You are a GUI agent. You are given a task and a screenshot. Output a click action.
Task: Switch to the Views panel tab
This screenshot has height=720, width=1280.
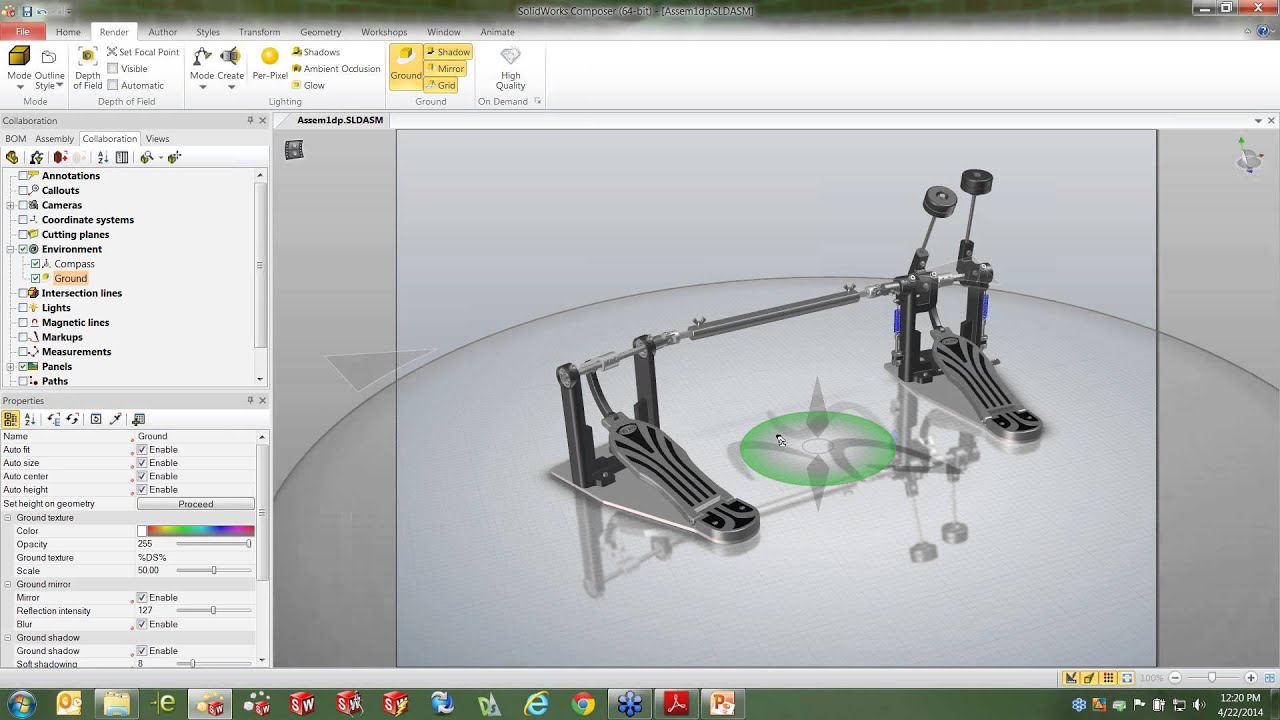tap(157, 139)
